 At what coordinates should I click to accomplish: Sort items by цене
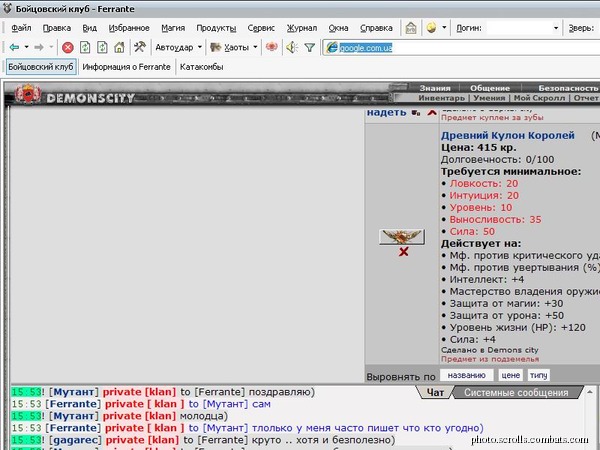pos(510,375)
